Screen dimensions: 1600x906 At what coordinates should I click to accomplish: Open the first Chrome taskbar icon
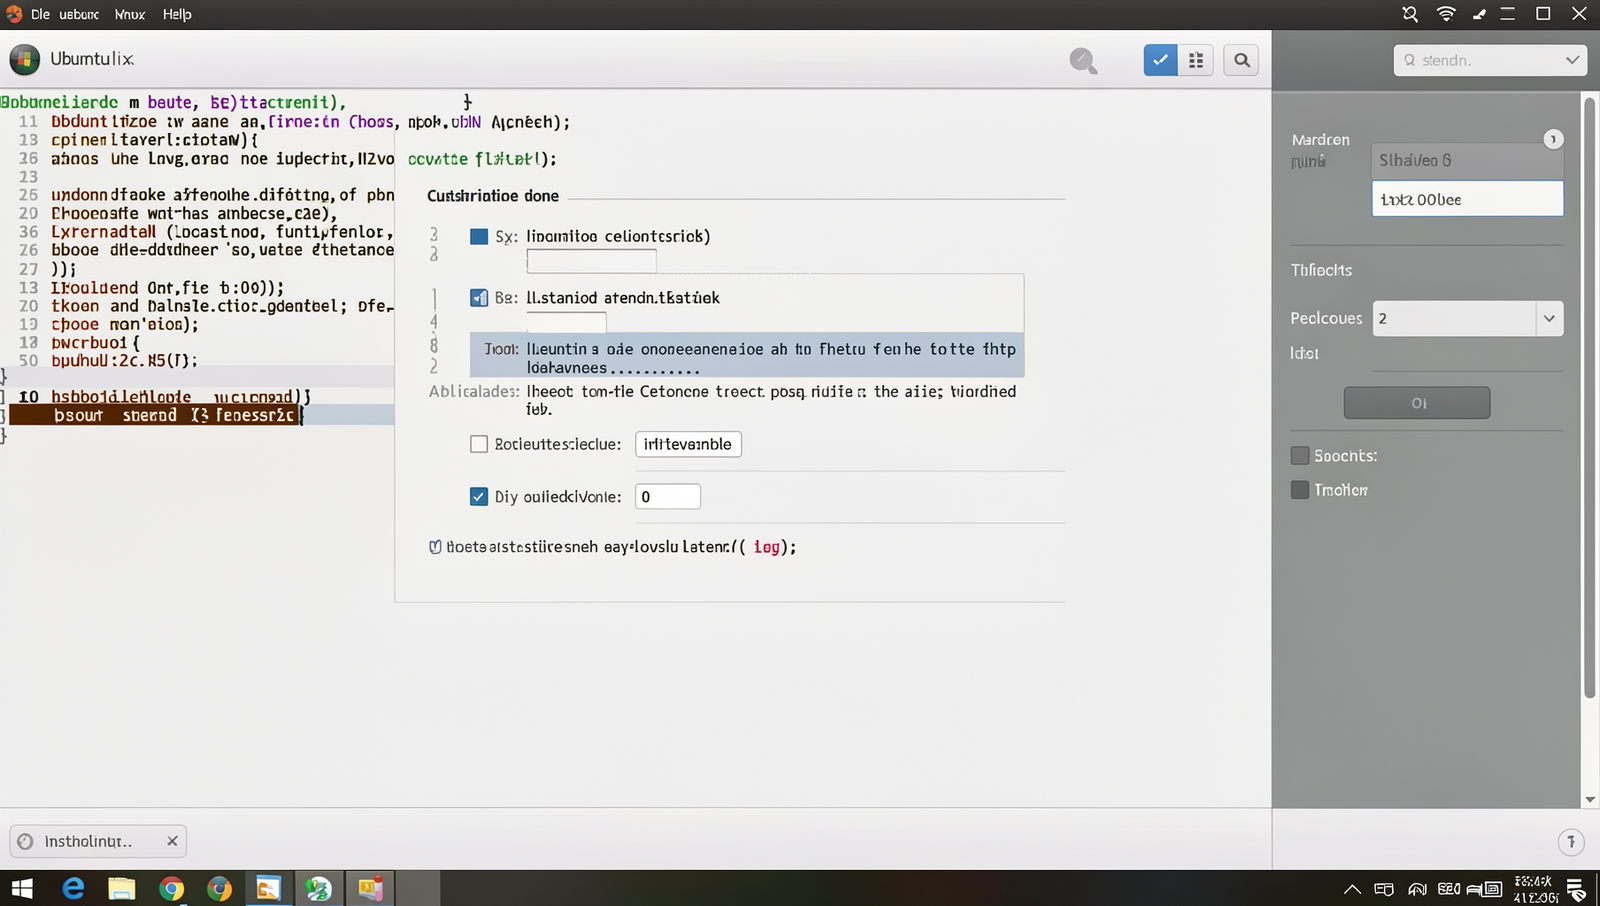[171, 888]
